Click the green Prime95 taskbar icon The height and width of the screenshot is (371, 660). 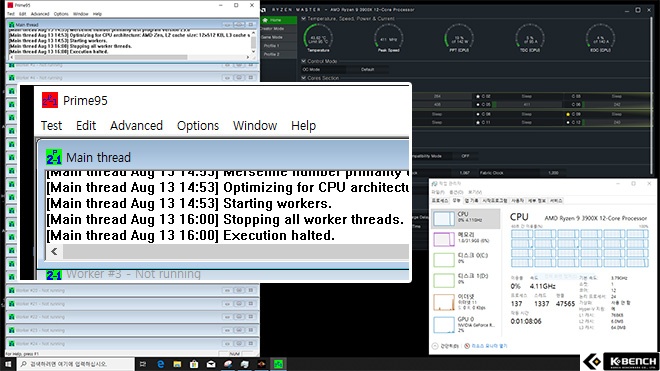pyautogui.click(x=278, y=364)
